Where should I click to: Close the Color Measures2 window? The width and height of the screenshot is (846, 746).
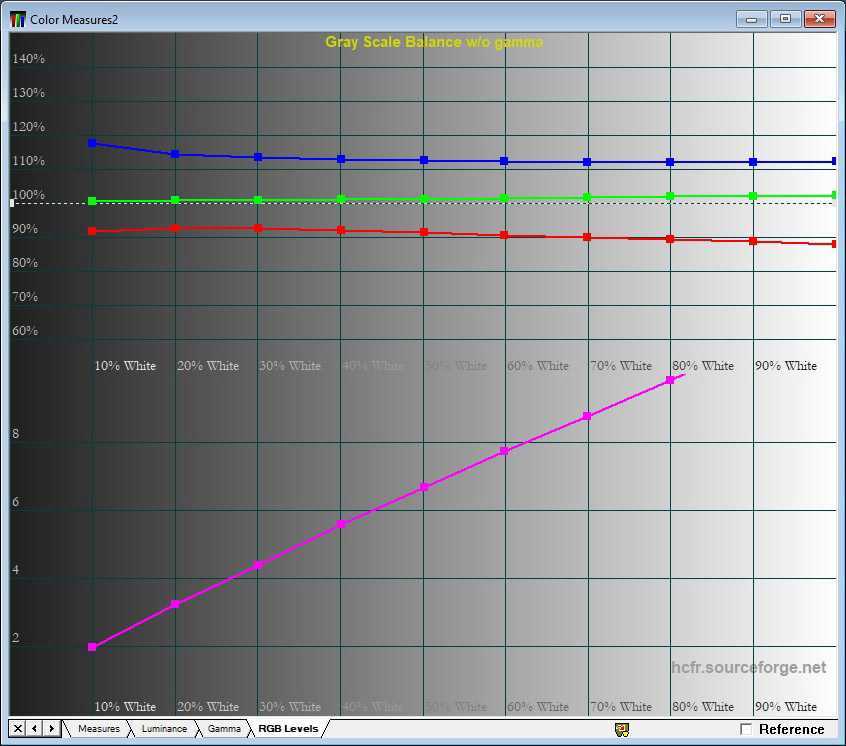point(820,19)
